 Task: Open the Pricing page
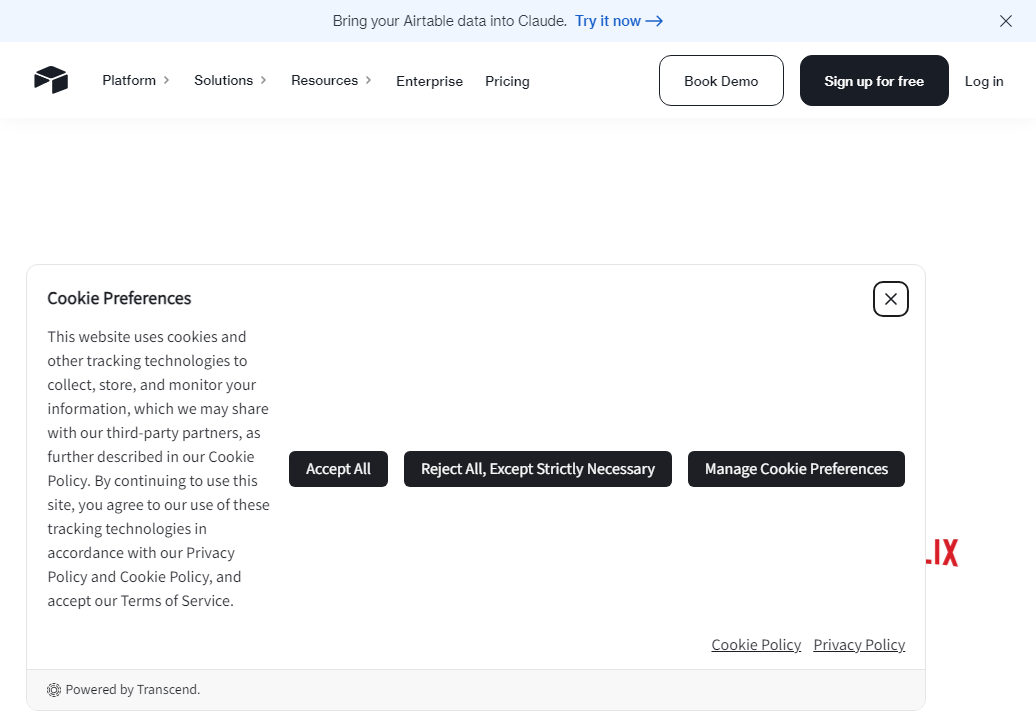pos(507,81)
